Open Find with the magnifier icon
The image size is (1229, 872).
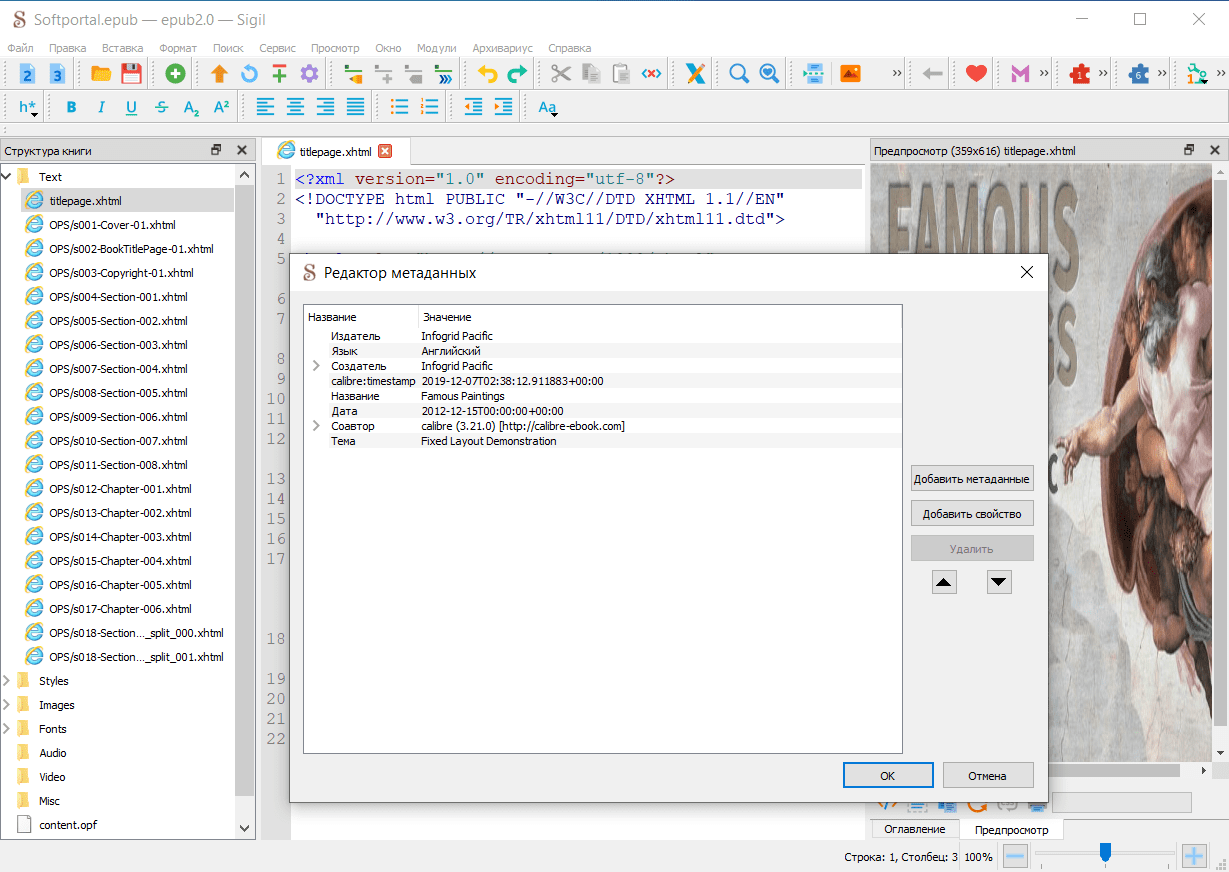[x=739, y=73]
